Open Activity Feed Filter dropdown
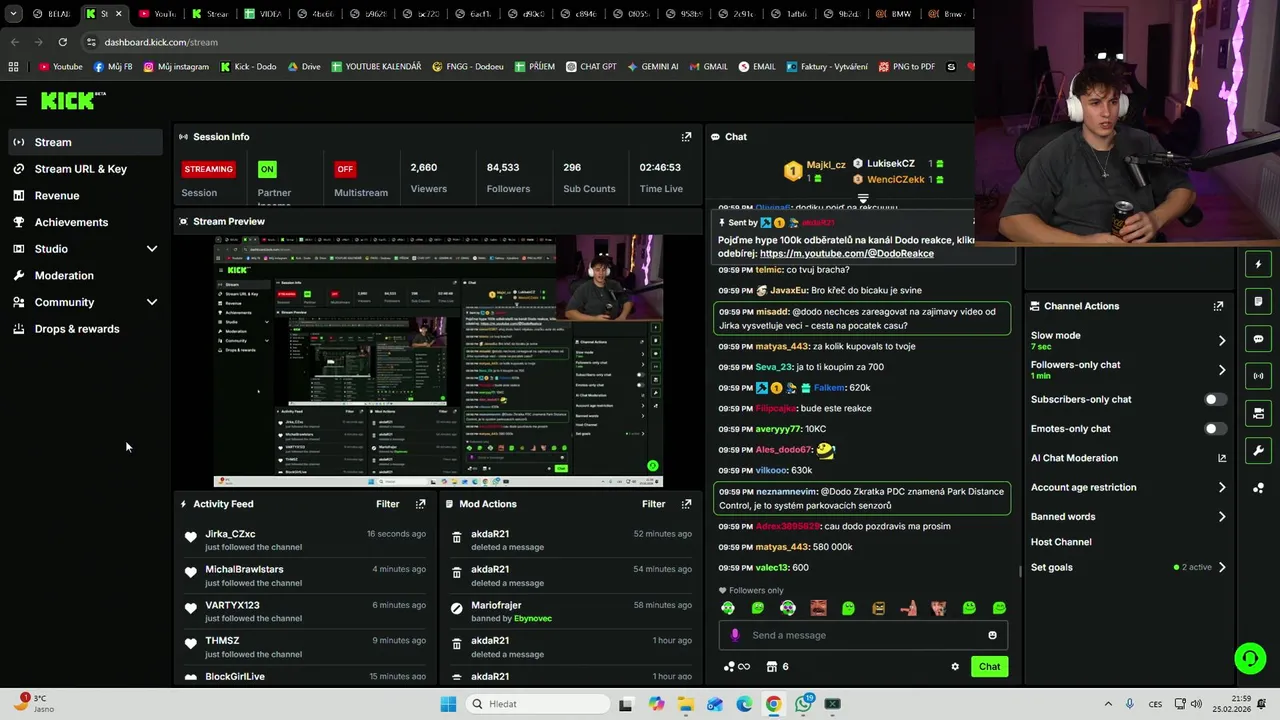Image resolution: width=1280 pixels, height=720 pixels. click(x=387, y=504)
